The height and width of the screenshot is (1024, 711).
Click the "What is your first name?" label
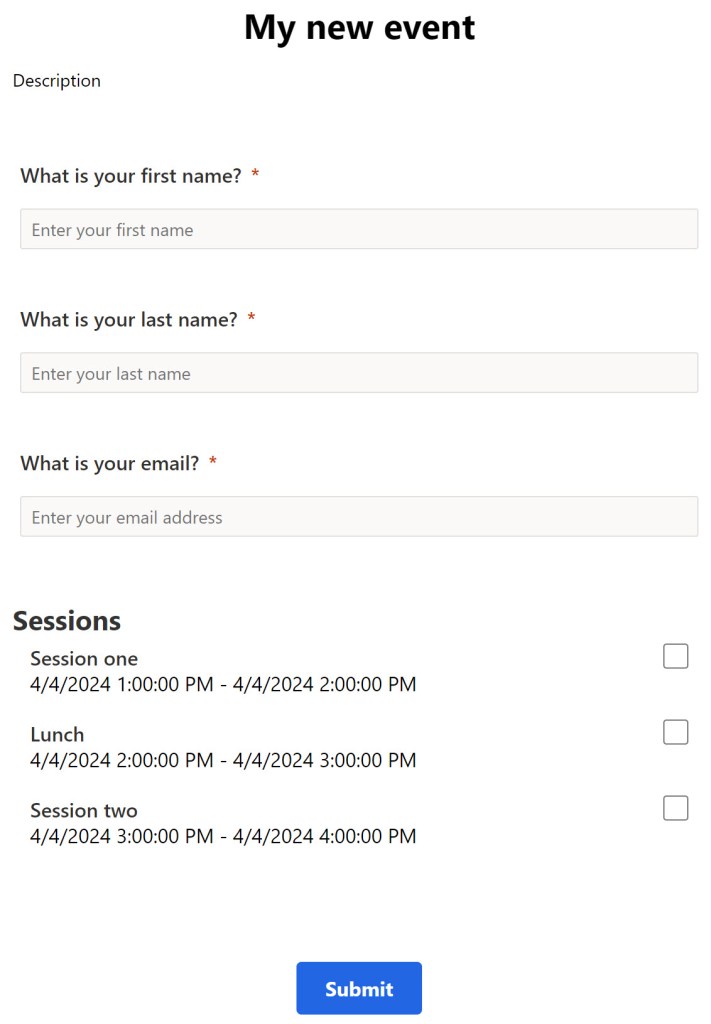(131, 176)
